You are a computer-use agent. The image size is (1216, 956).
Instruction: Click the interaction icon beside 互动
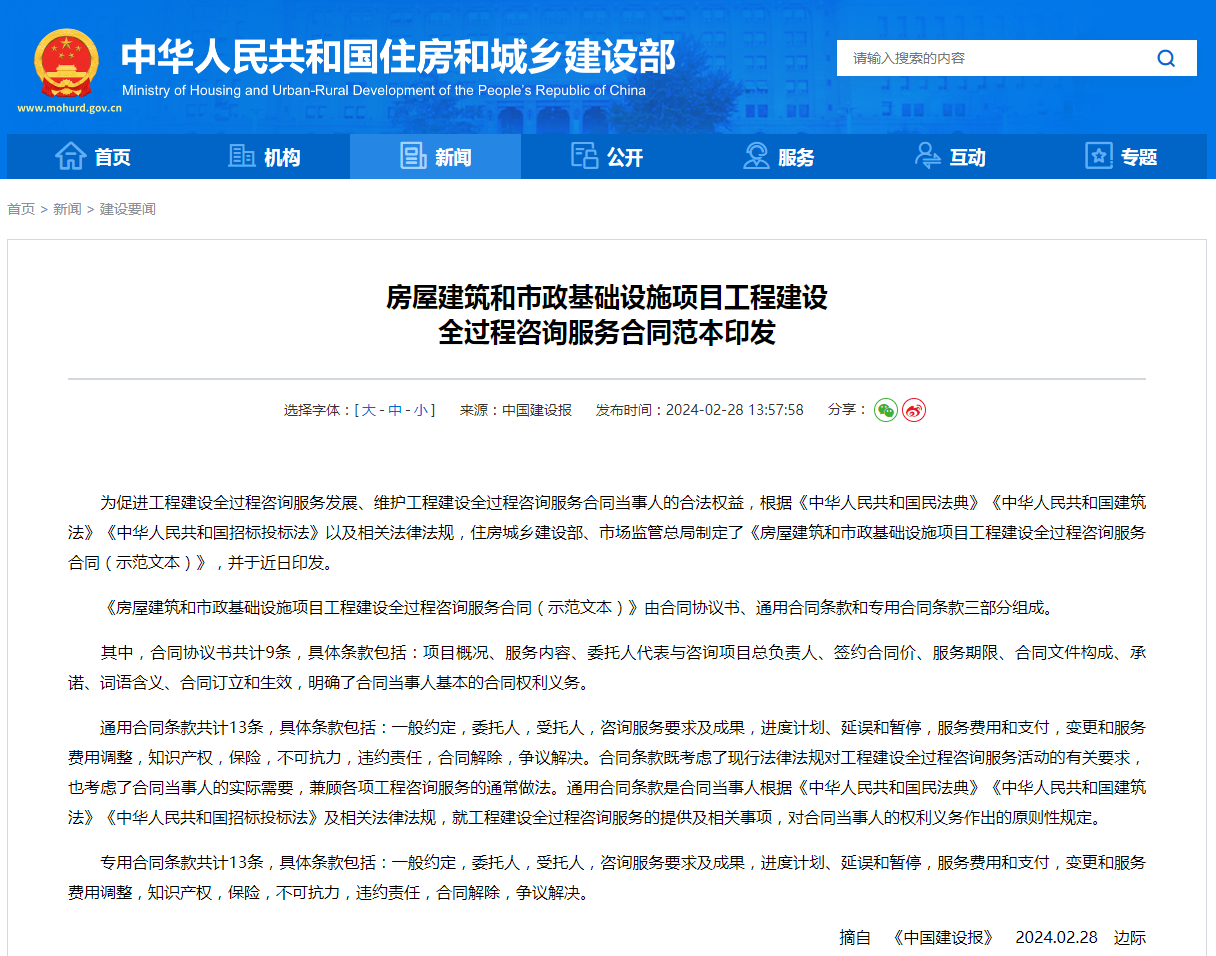(928, 157)
